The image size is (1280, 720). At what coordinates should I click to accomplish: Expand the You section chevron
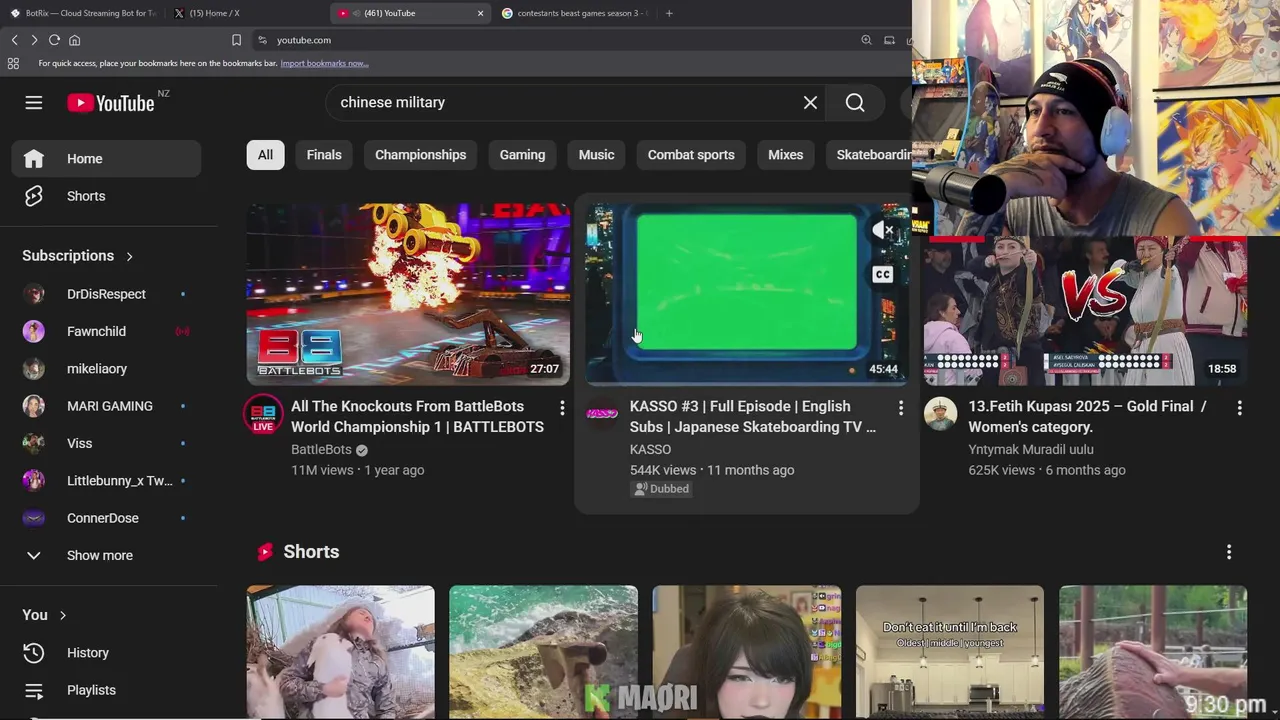[62, 615]
